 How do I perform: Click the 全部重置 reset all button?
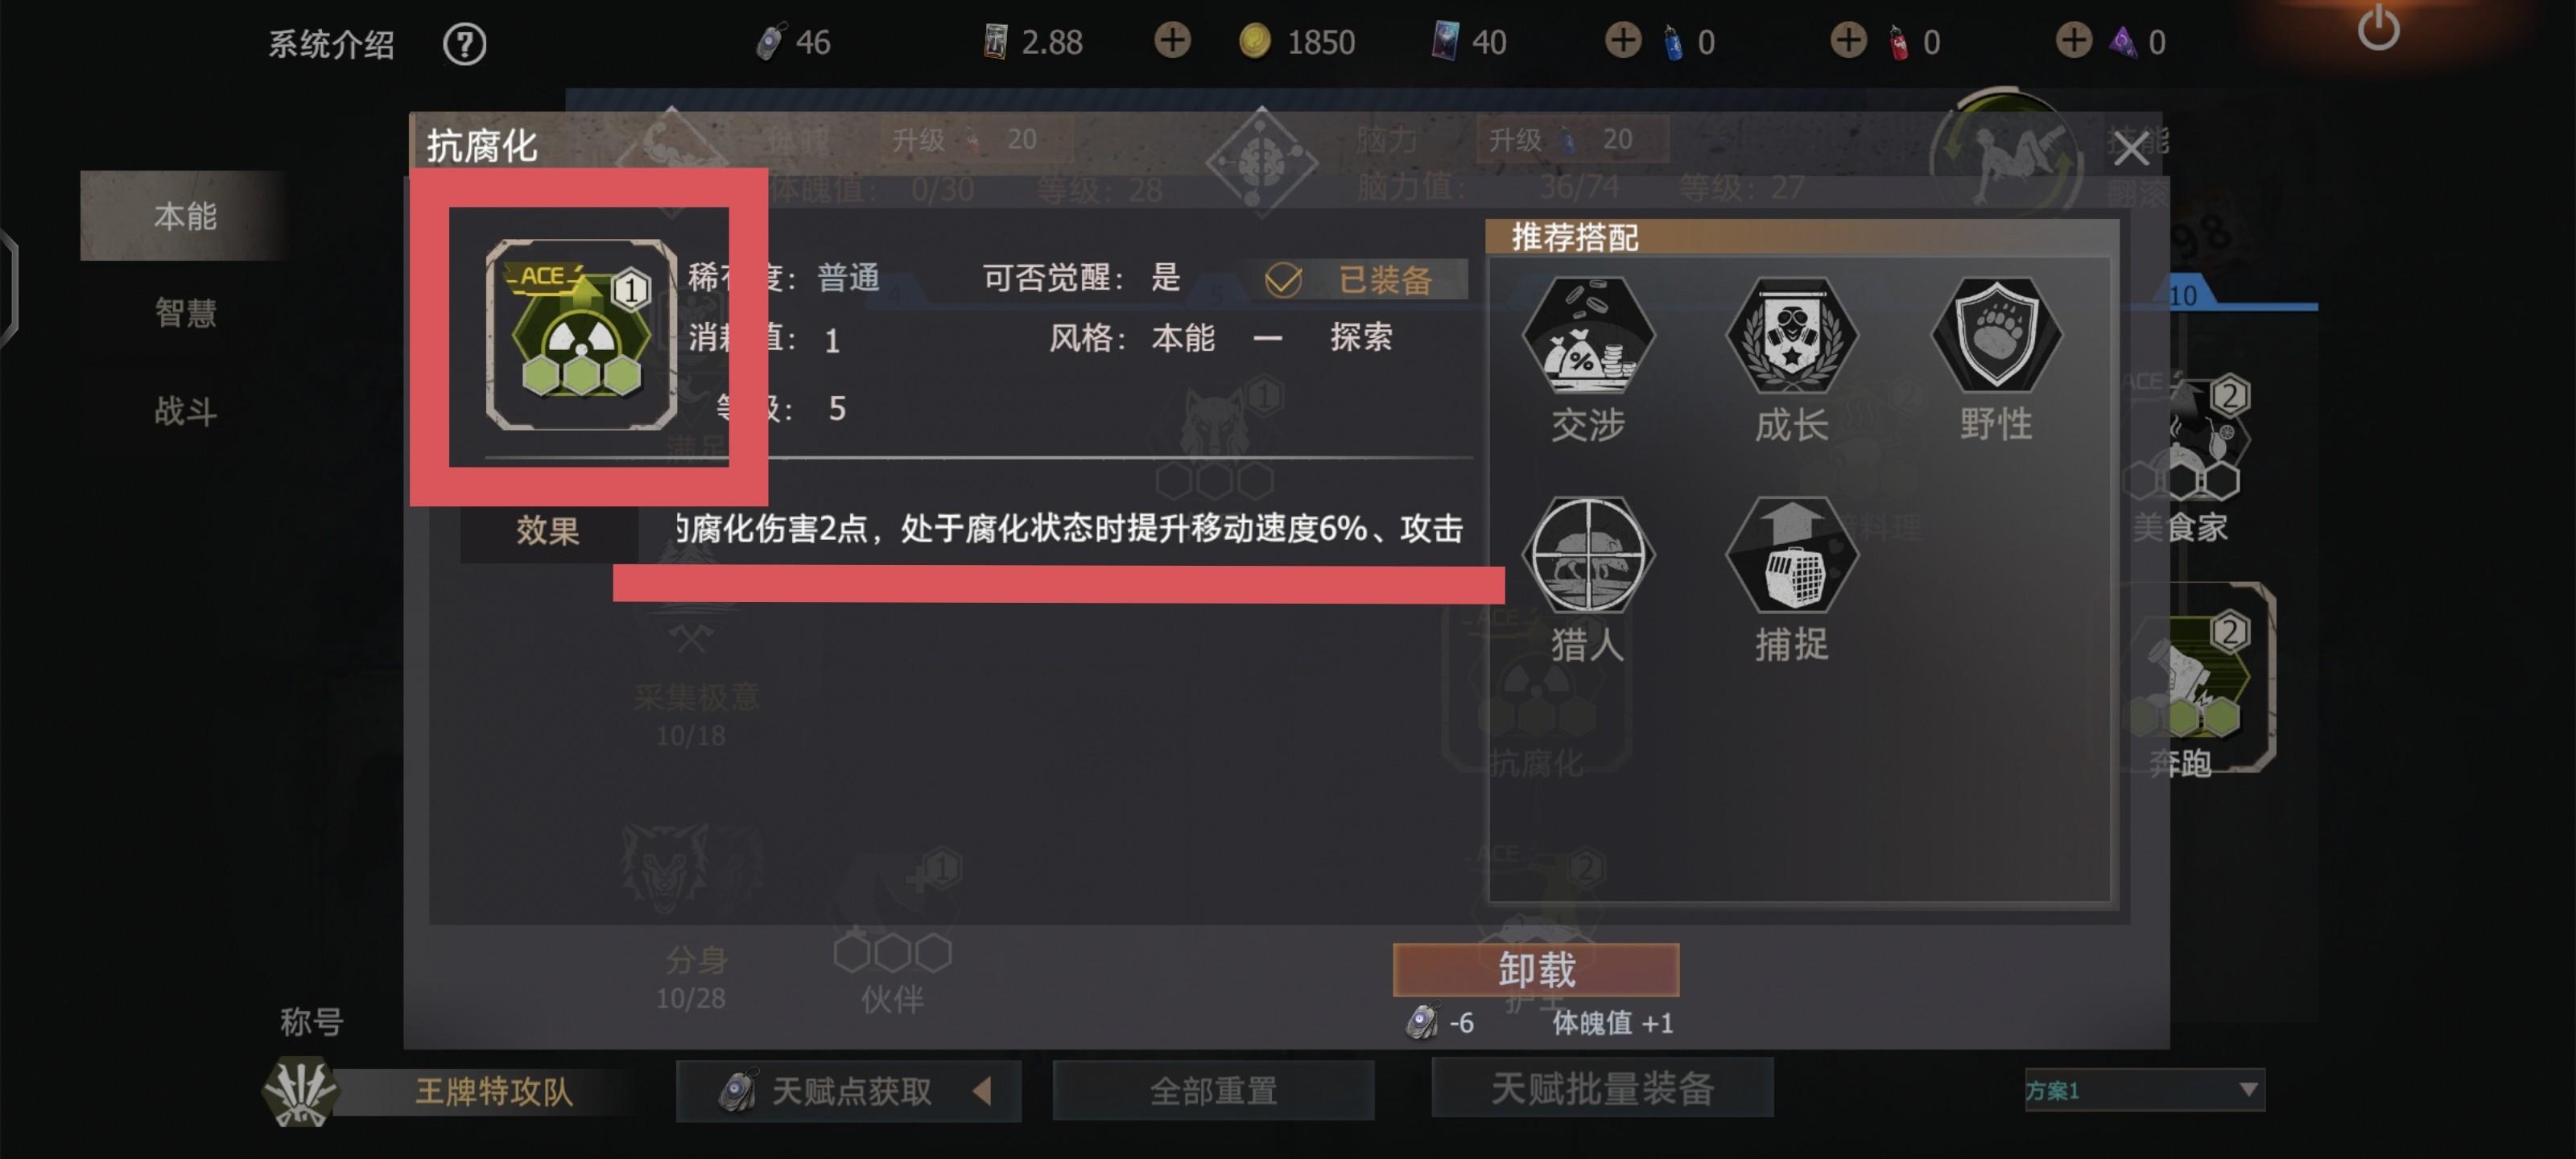pyautogui.click(x=1213, y=1090)
